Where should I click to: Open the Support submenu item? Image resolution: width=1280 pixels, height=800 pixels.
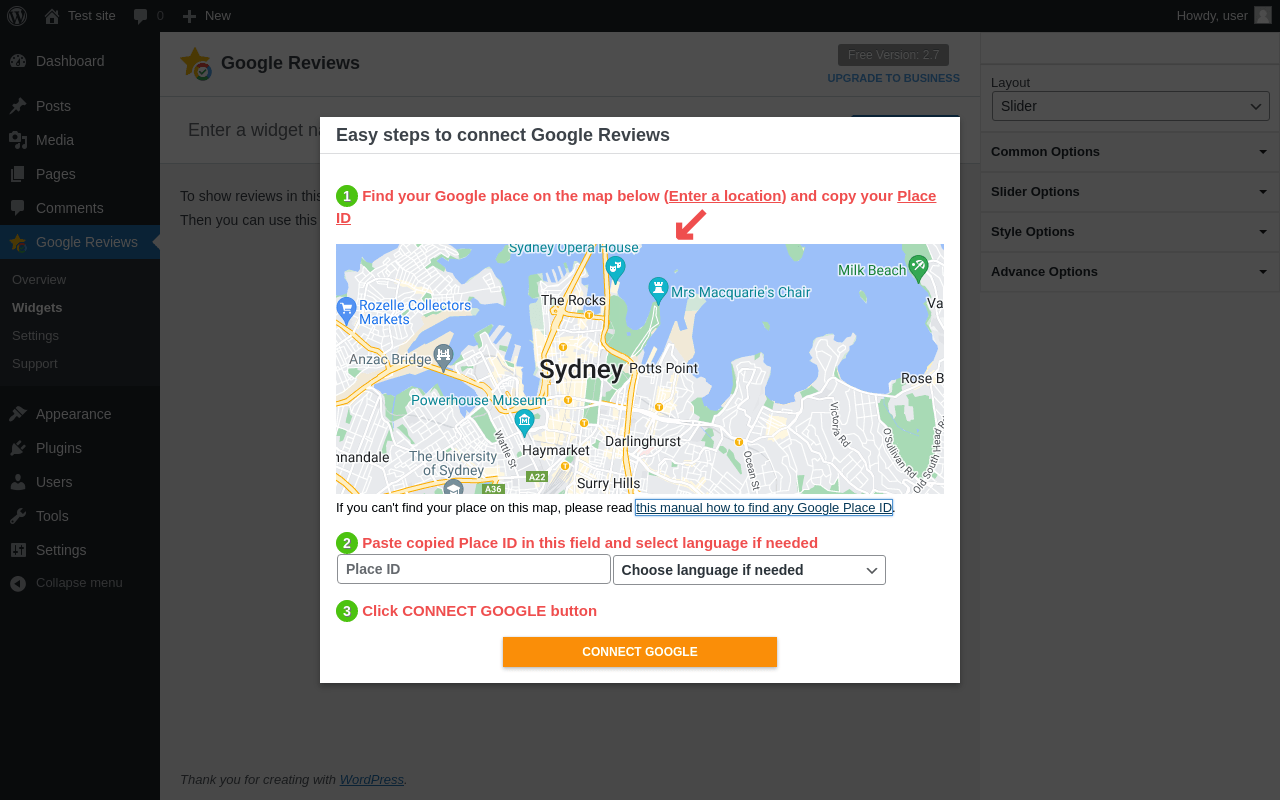coord(34,364)
